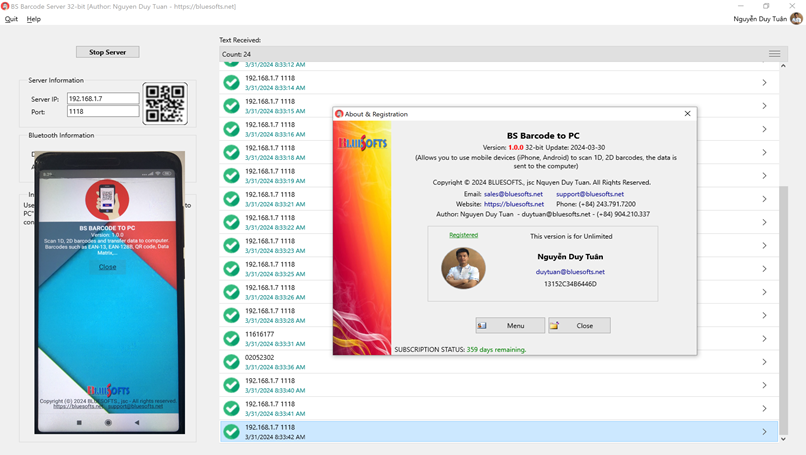This screenshot has width=806, height=455.
Task: Open the Quit menu
Action: pos(11,19)
